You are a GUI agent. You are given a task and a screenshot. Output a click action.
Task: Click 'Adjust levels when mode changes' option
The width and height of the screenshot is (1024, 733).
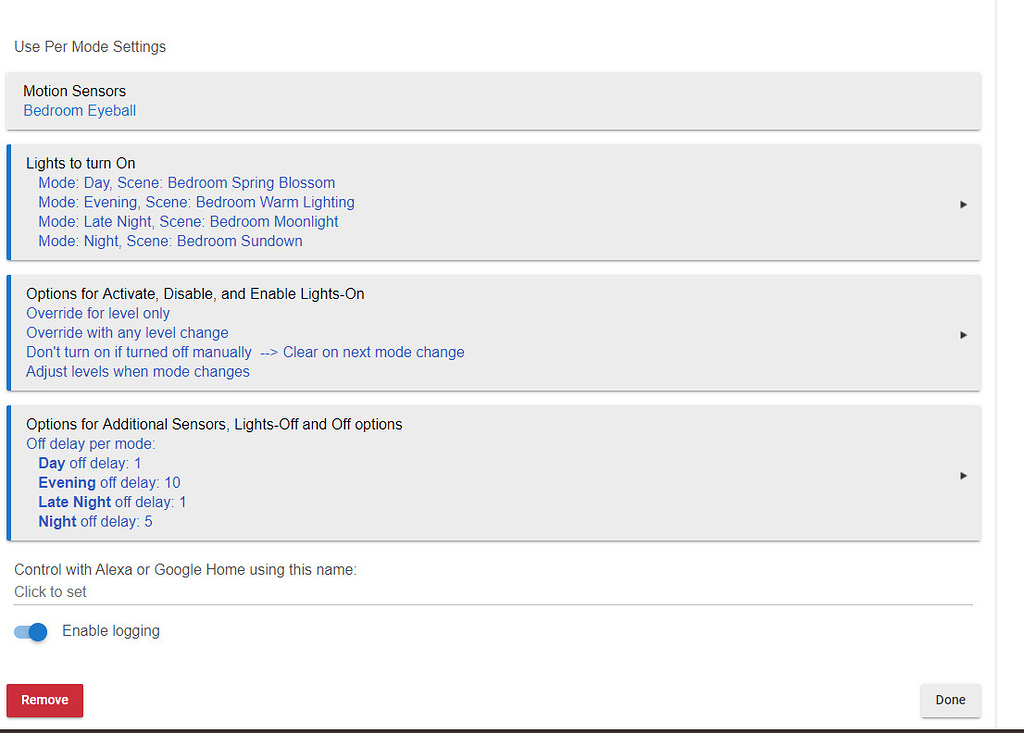coord(138,372)
